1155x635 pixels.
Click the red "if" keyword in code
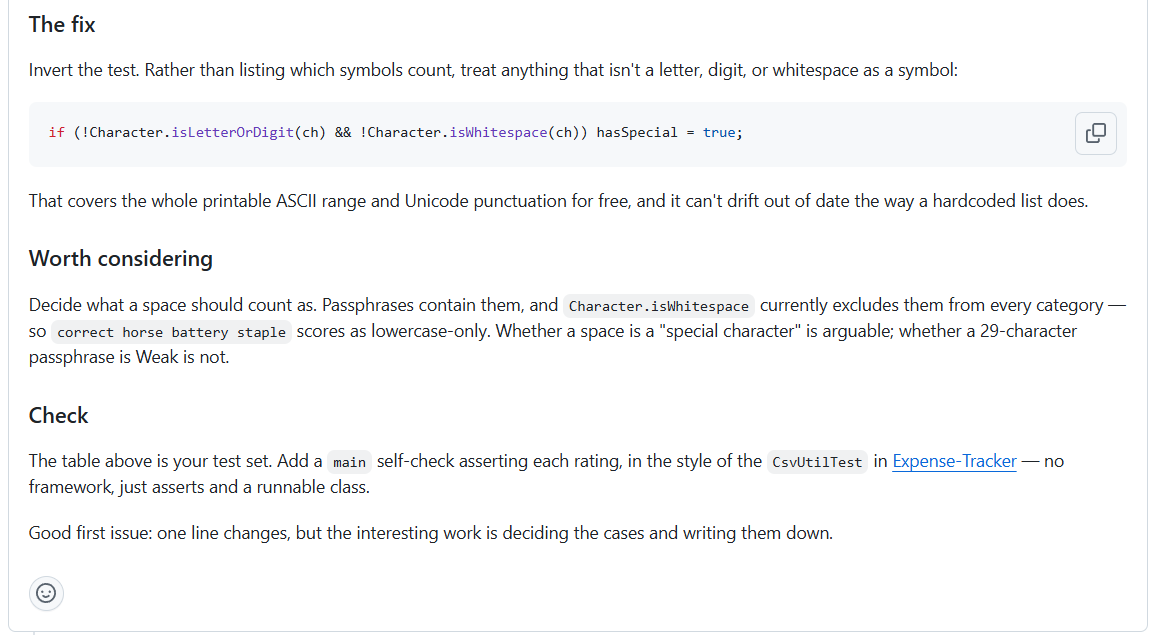tap(57, 133)
